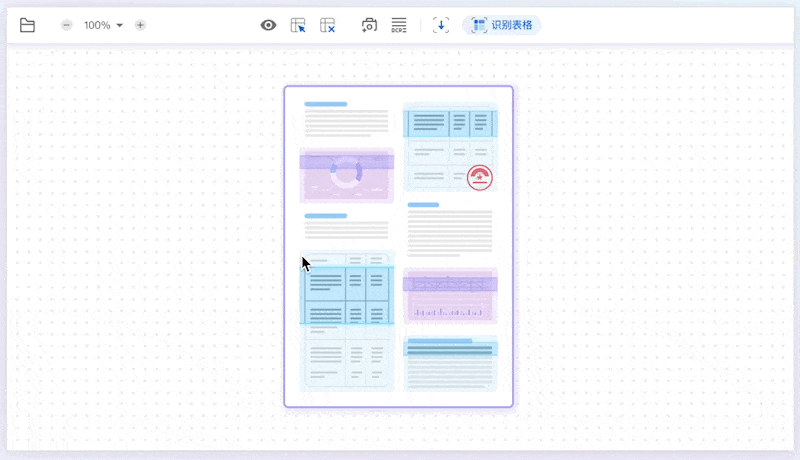Image resolution: width=800 pixels, height=460 pixels.
Task: Select table with cursor icon tool
Action: click(x=298, y=25)
